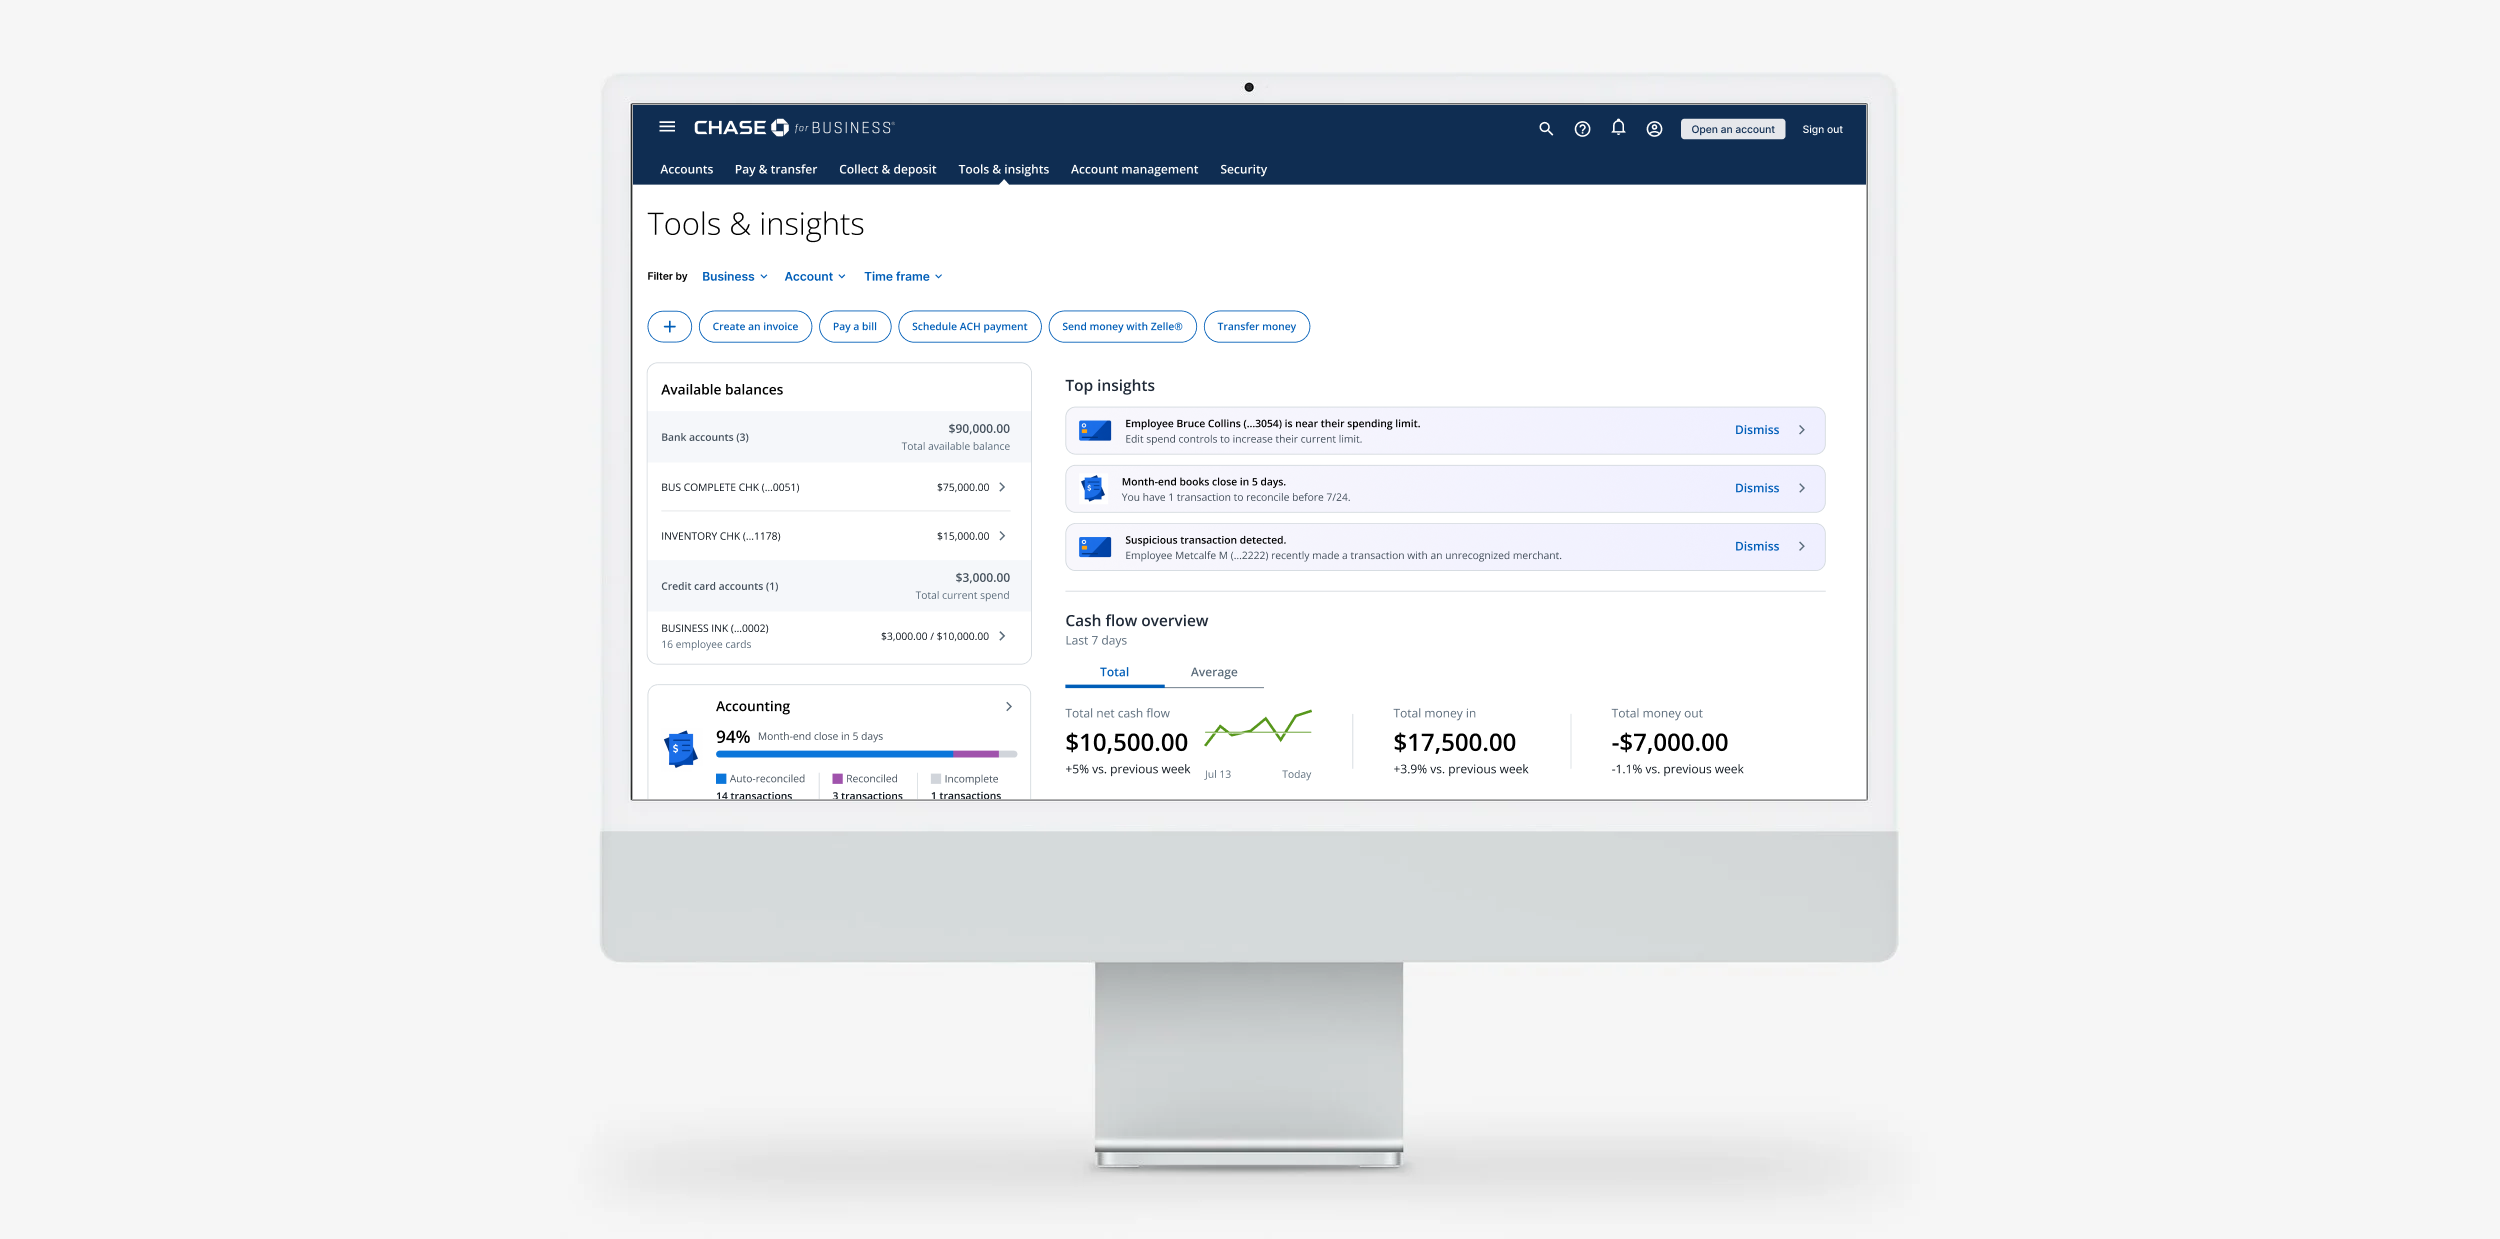Open Month-end books insight chevron
This screenshot has width=2500, height=1239.
(x=1802, y=489)
